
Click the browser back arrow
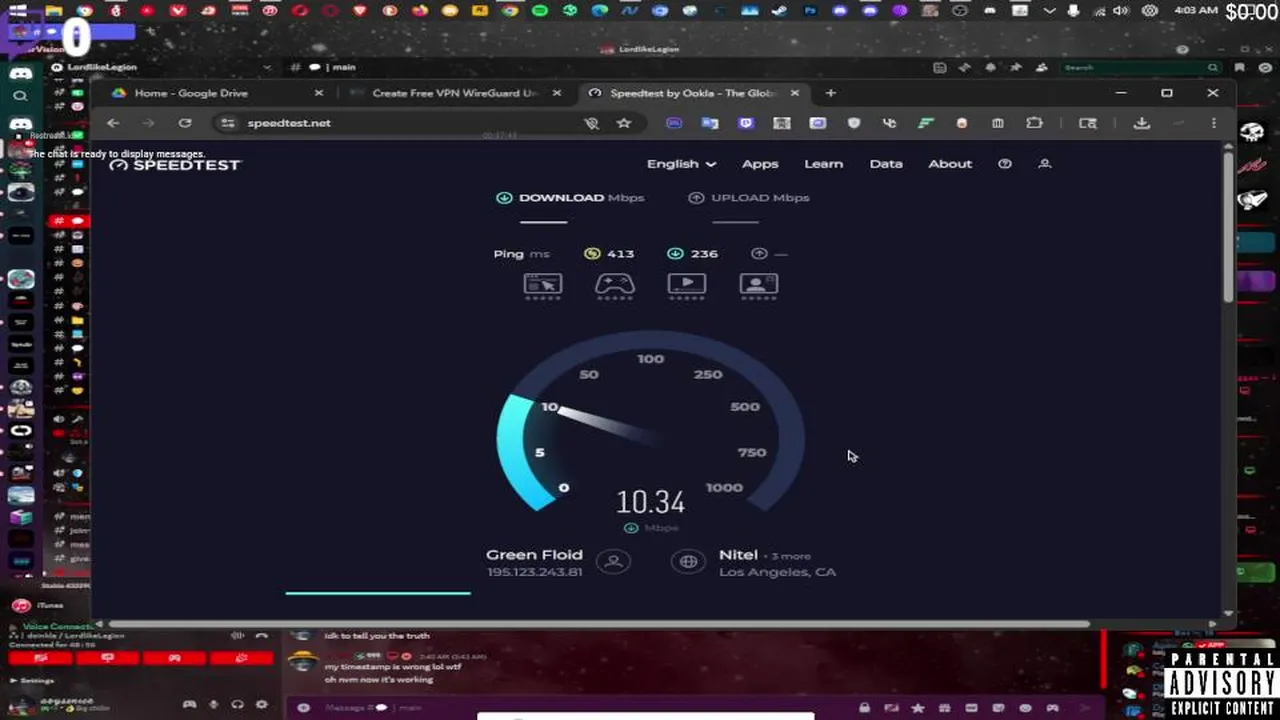coord(113,123)
